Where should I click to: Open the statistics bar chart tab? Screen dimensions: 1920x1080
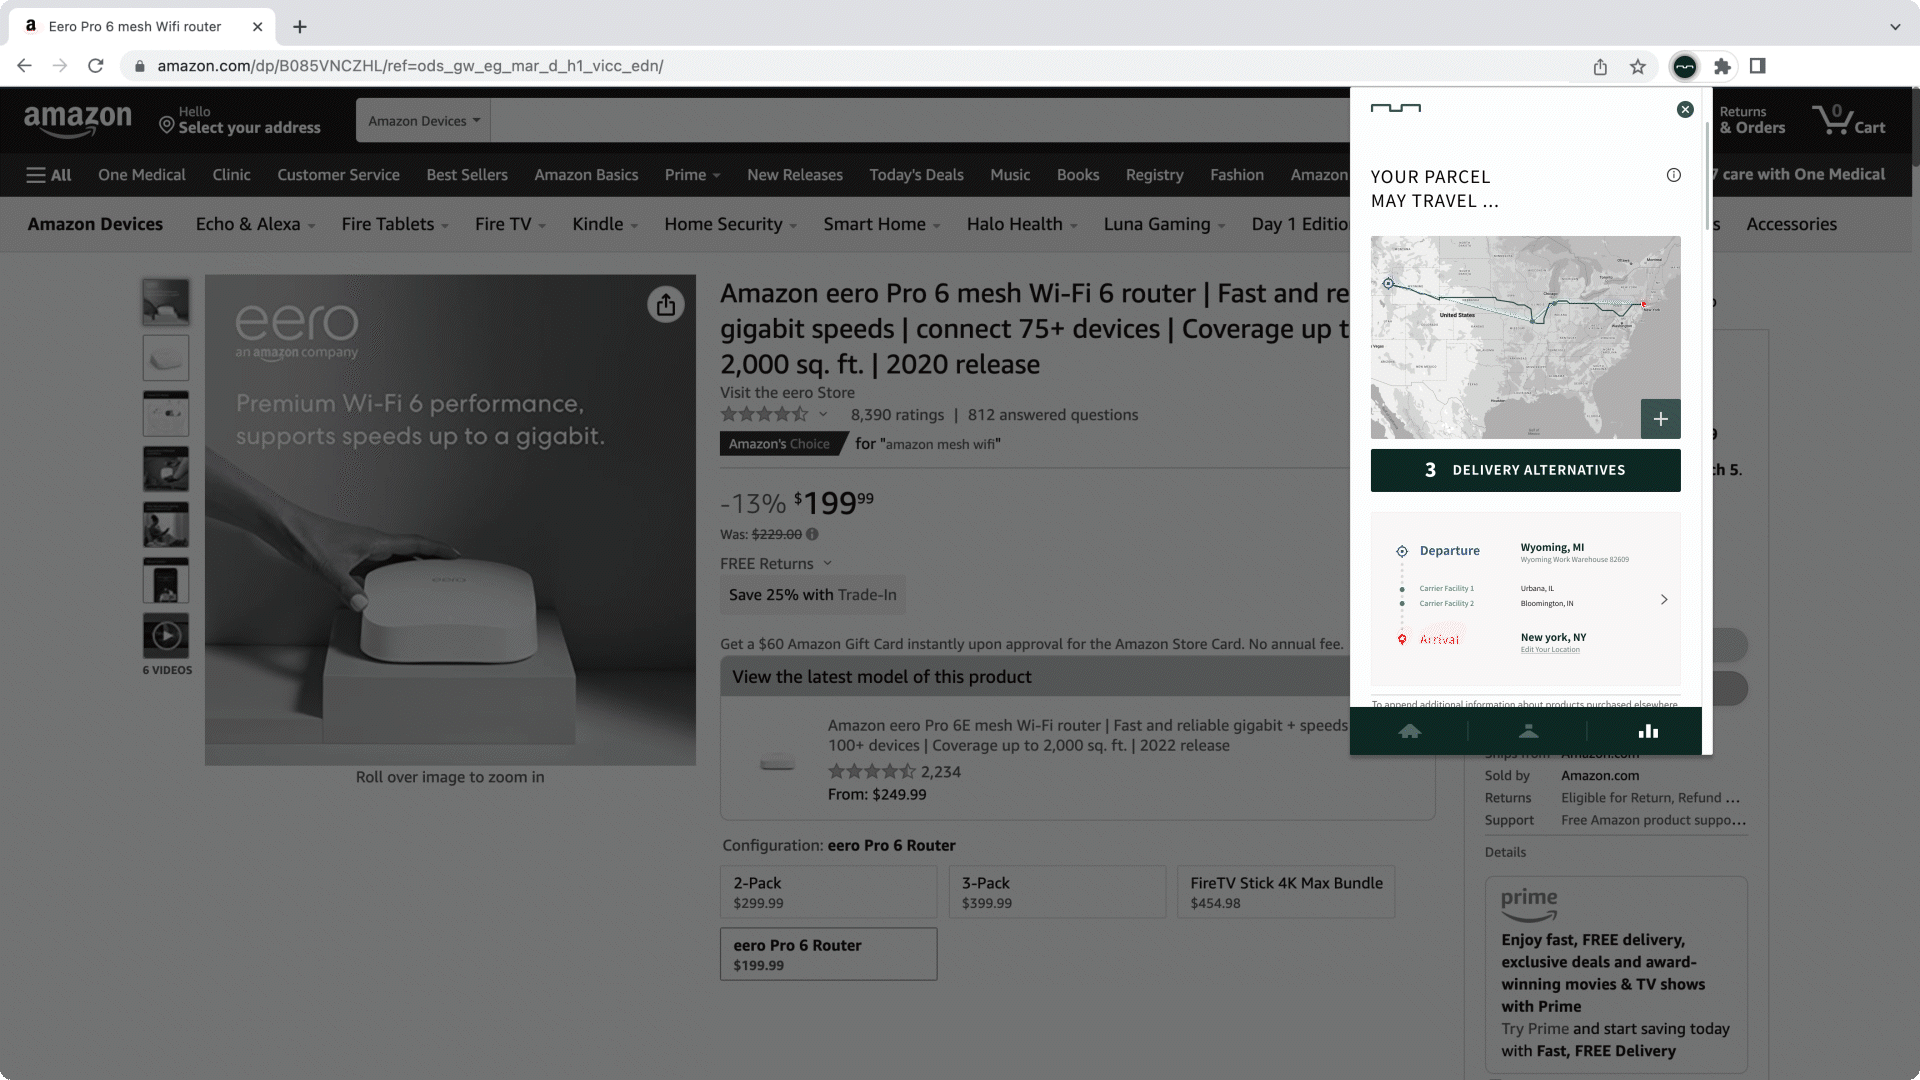coord(1648,732)
